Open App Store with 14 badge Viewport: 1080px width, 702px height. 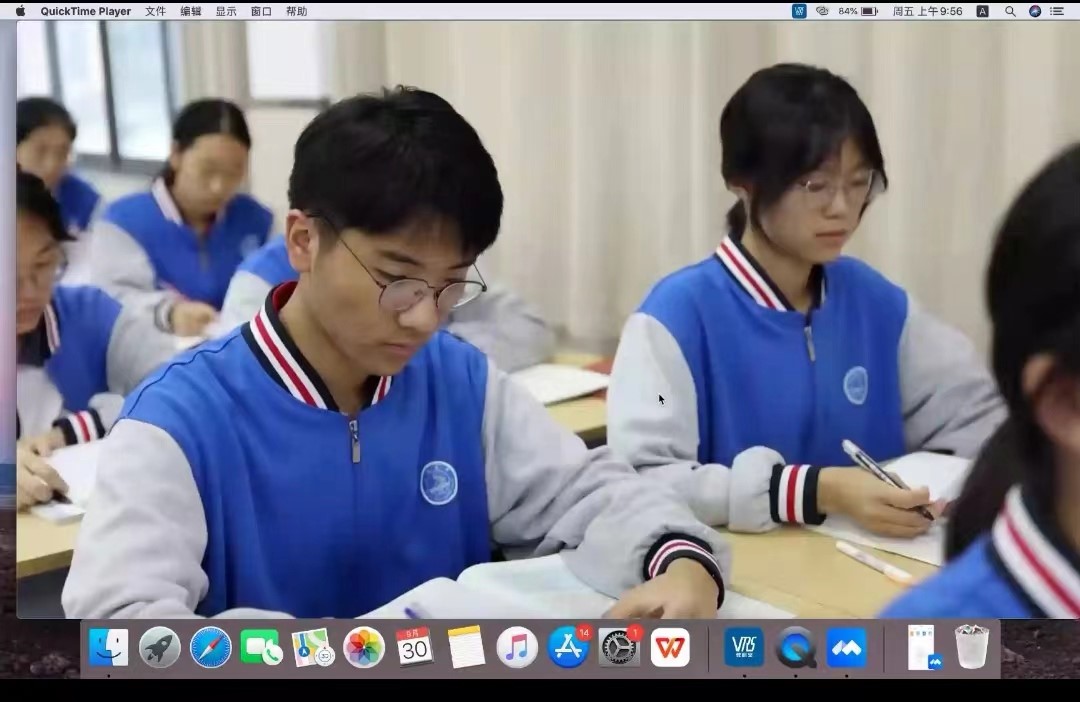coord(568,647)
